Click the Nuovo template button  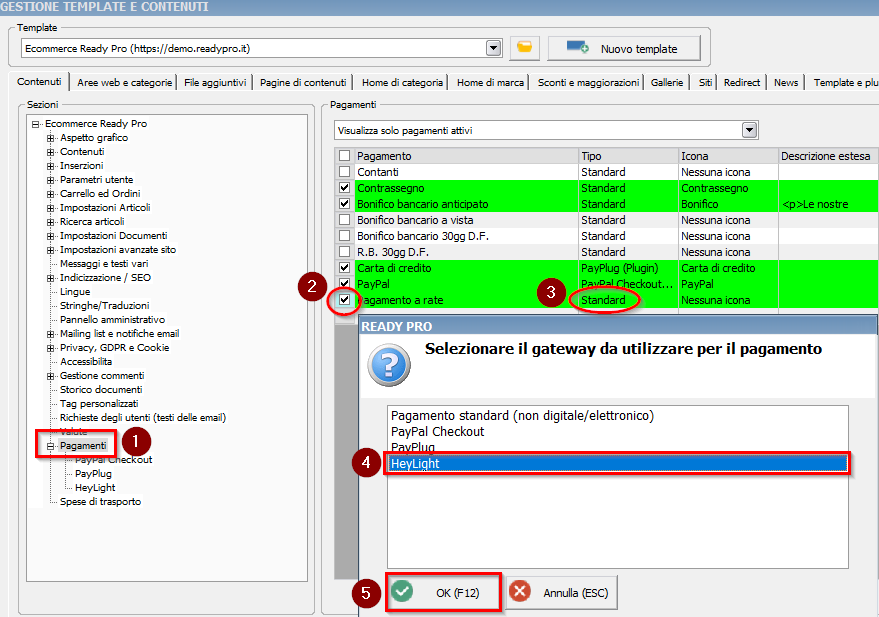(624, 48)
